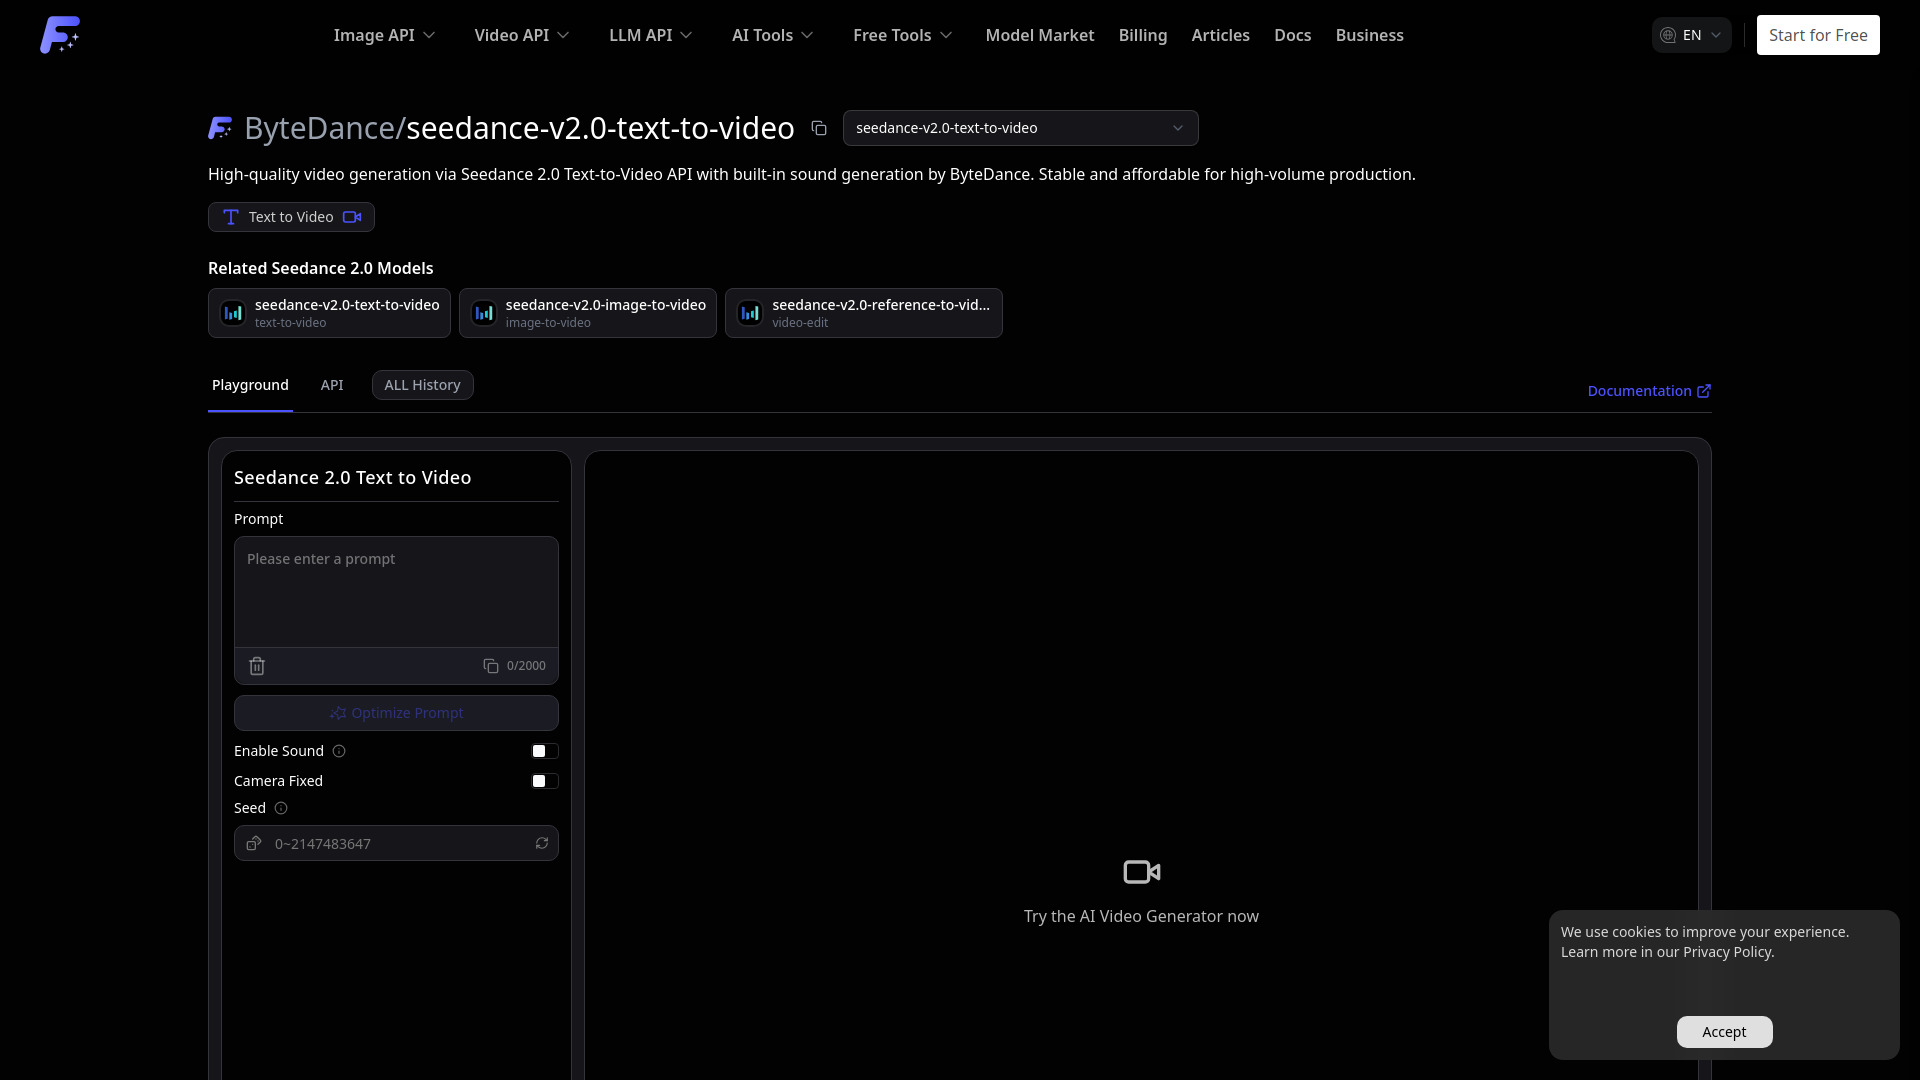Open the Documentation link
This screenshot has height=1080, width=1920.
point(1649,391)
